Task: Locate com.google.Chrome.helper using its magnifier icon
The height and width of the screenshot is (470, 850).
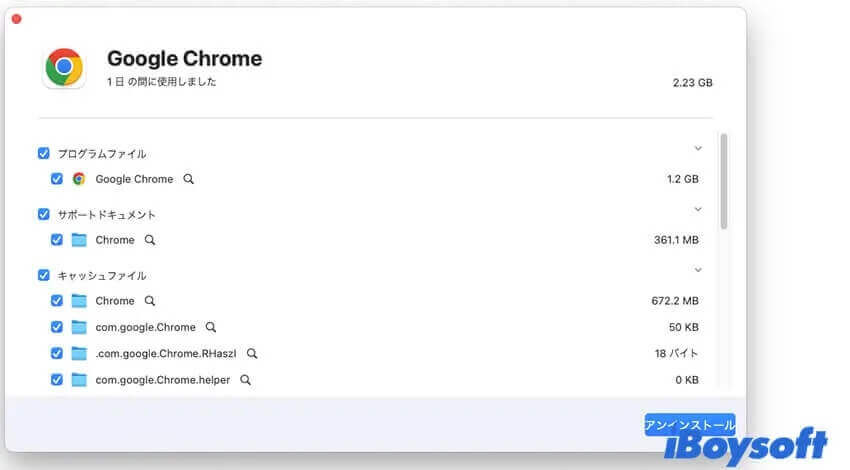Action: click(x=246, y=380)
